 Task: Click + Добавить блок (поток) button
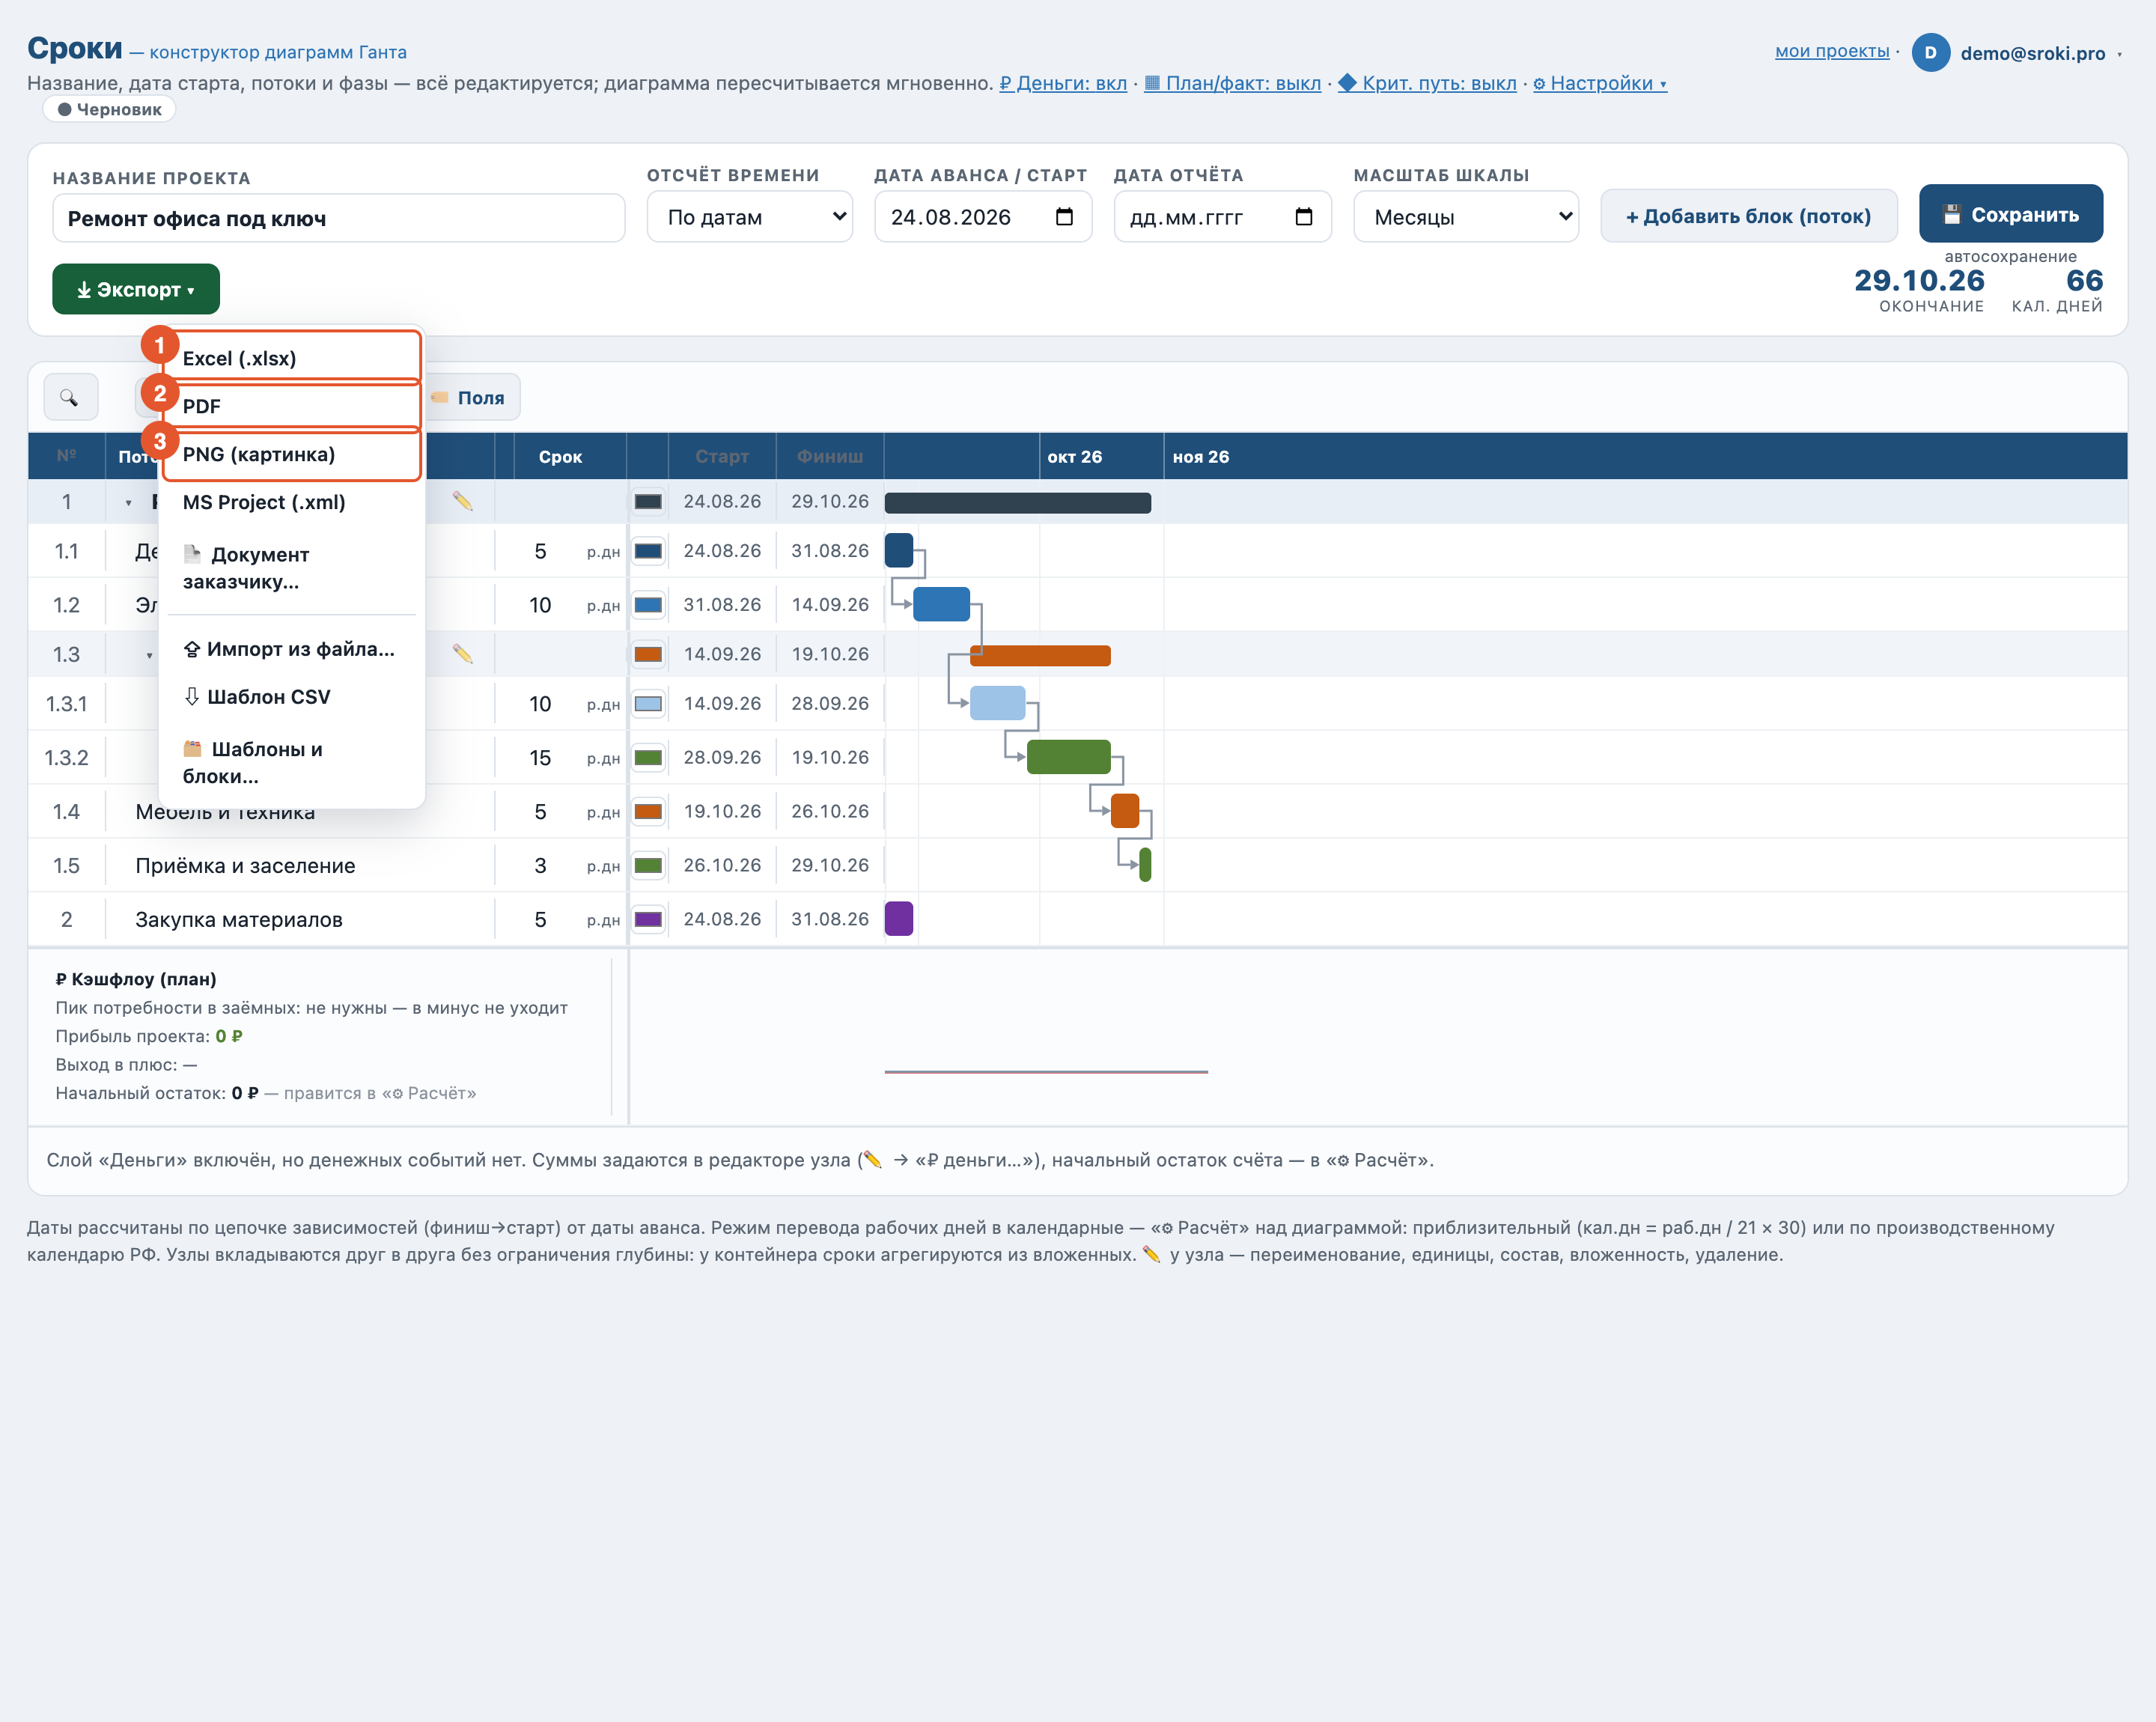(1748, 216)
